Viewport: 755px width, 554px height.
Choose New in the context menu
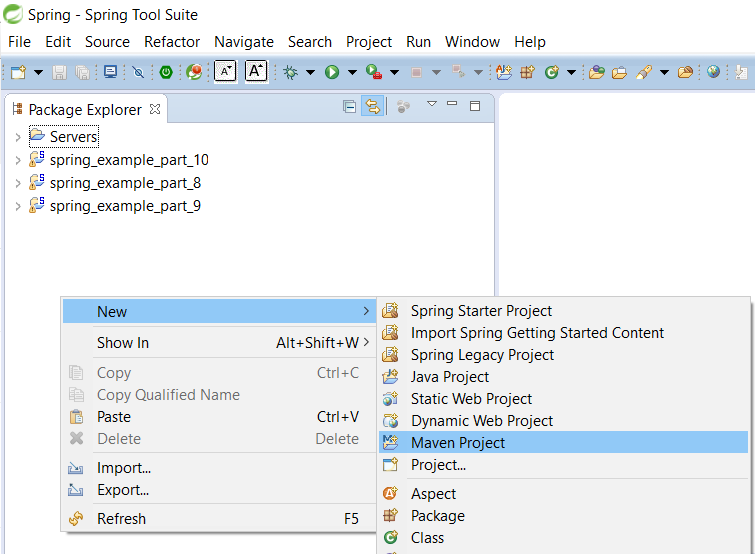coord(219,311)
